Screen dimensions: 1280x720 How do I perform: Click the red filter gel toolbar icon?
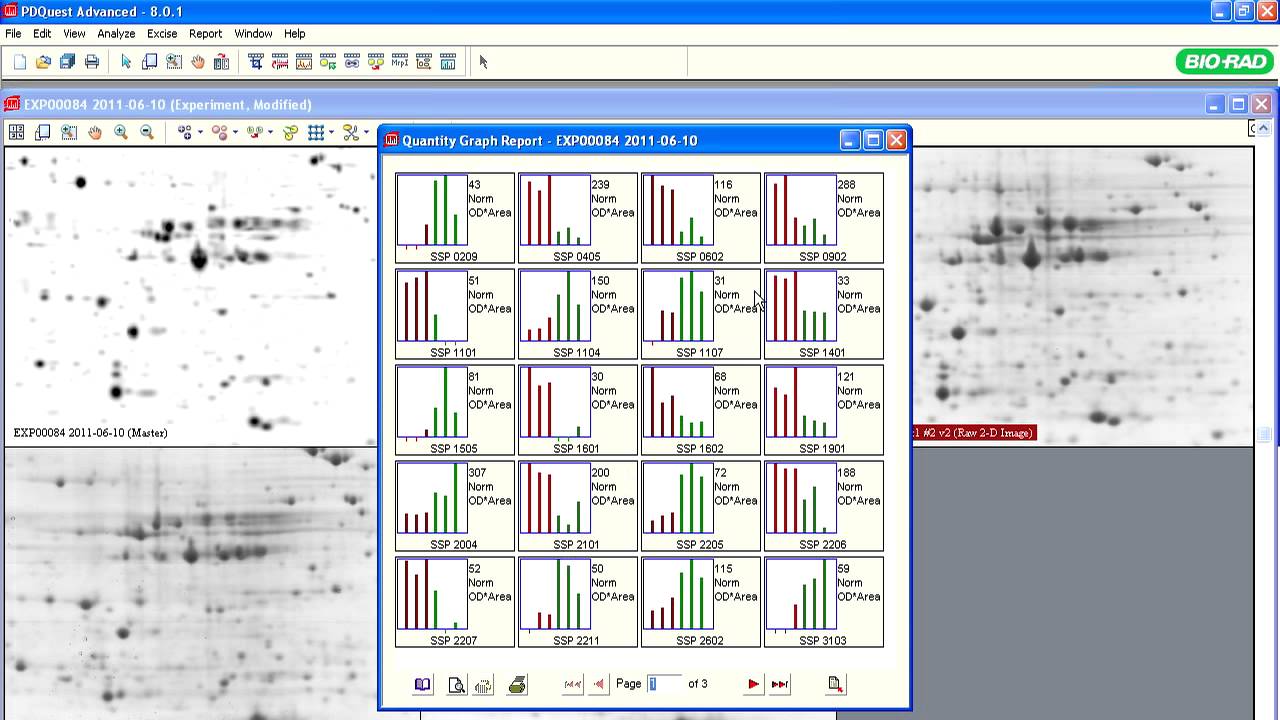(280, 62)
